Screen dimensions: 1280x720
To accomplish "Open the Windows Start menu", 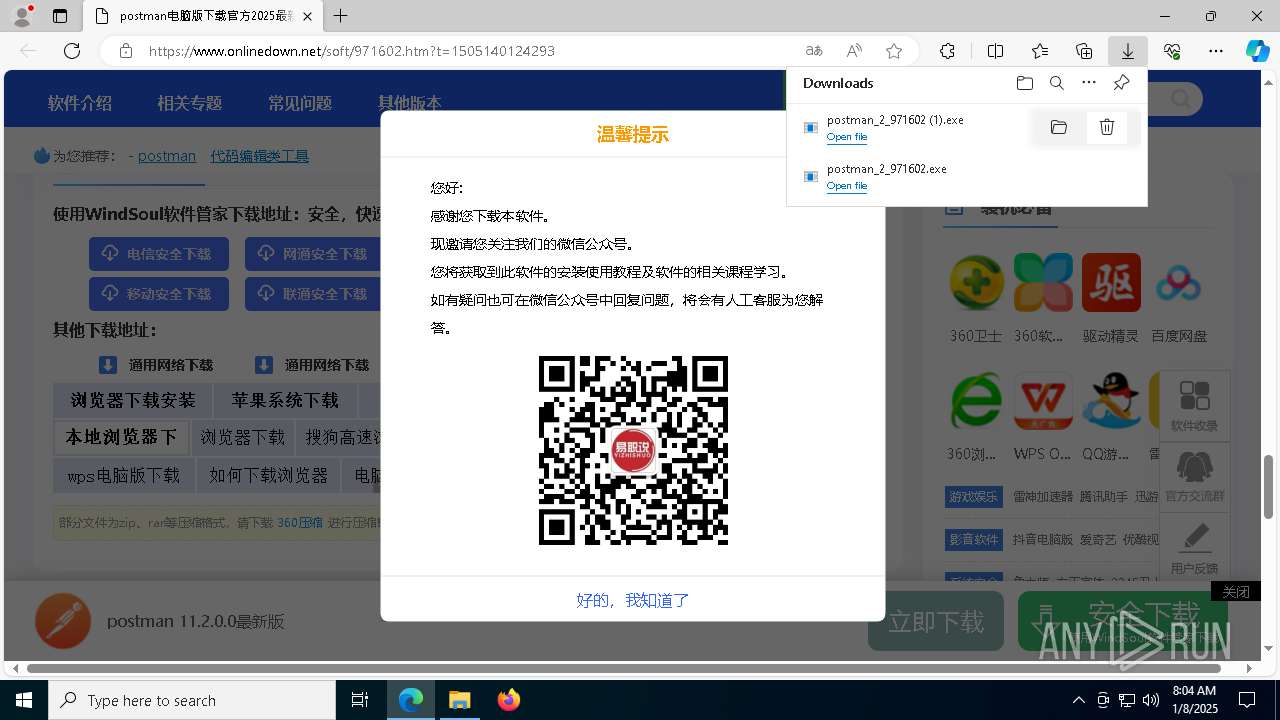I will click(24, 700).
